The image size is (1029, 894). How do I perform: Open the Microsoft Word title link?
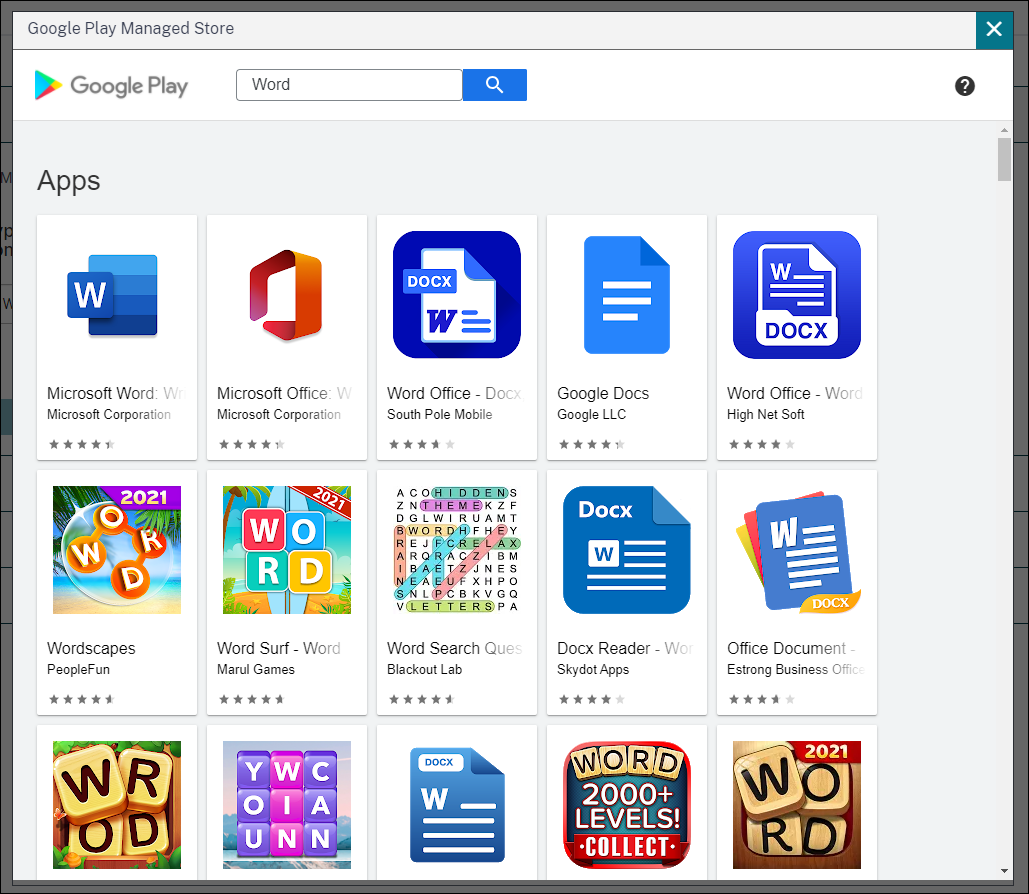[117, 393]
